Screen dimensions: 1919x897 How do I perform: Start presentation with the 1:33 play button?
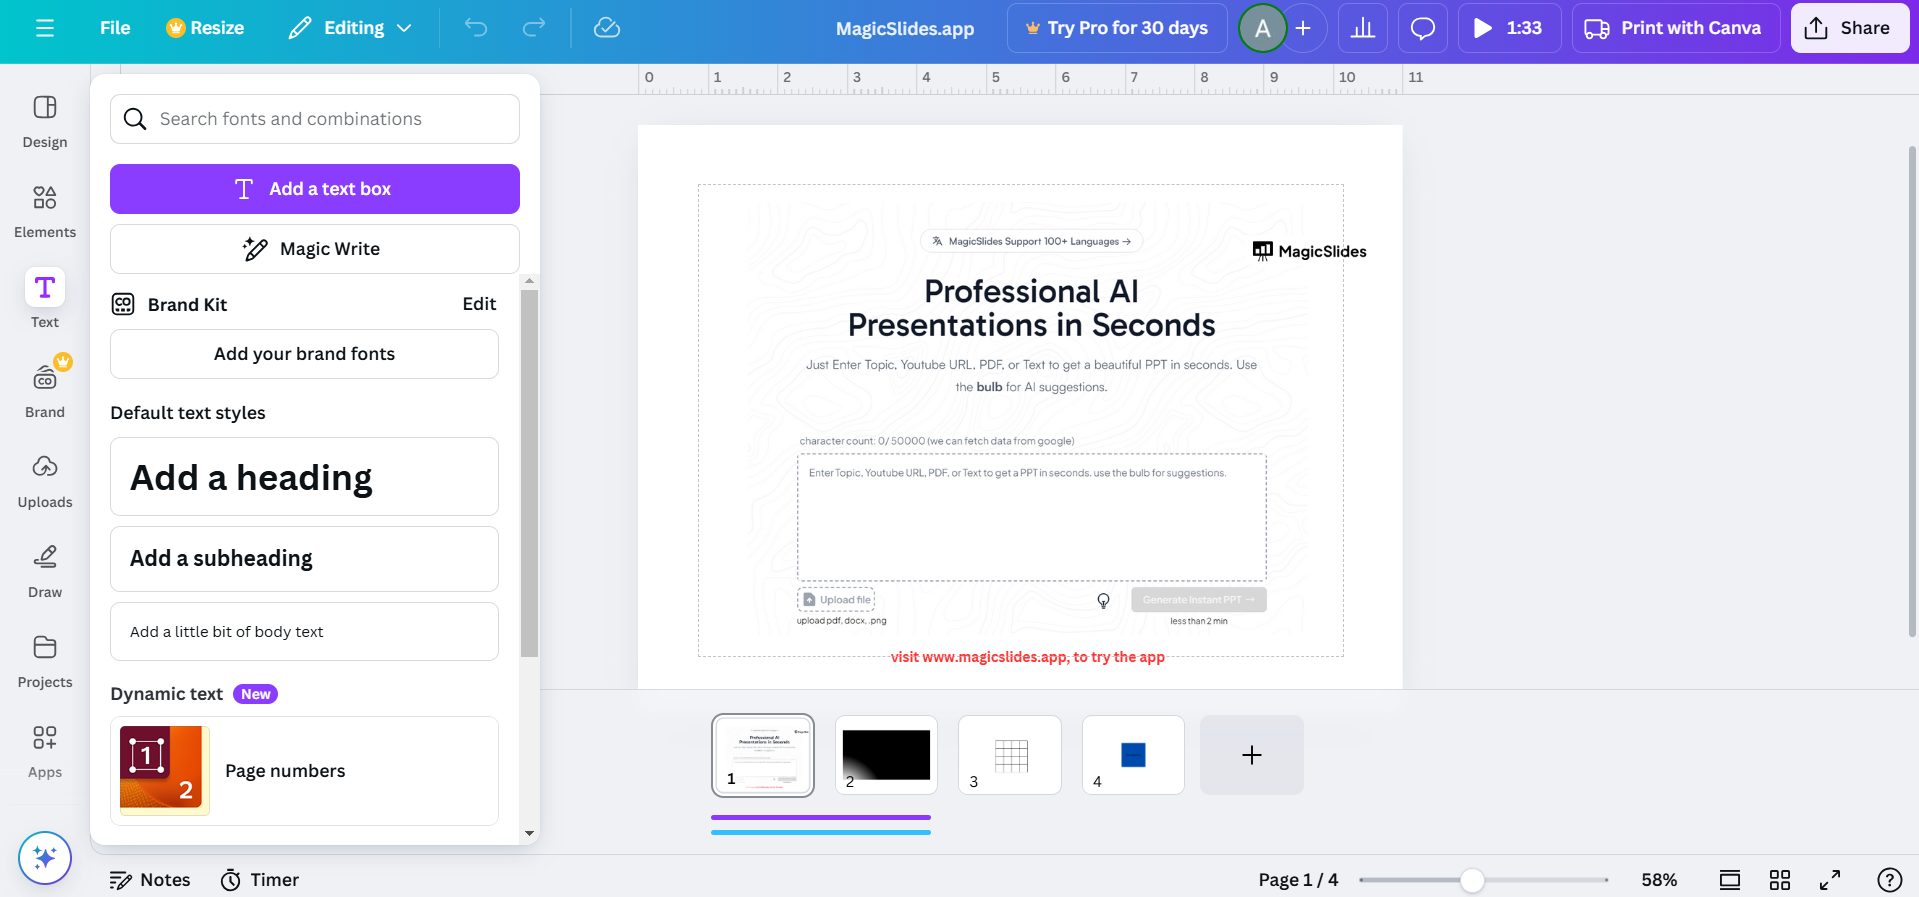pos(1509,28)
